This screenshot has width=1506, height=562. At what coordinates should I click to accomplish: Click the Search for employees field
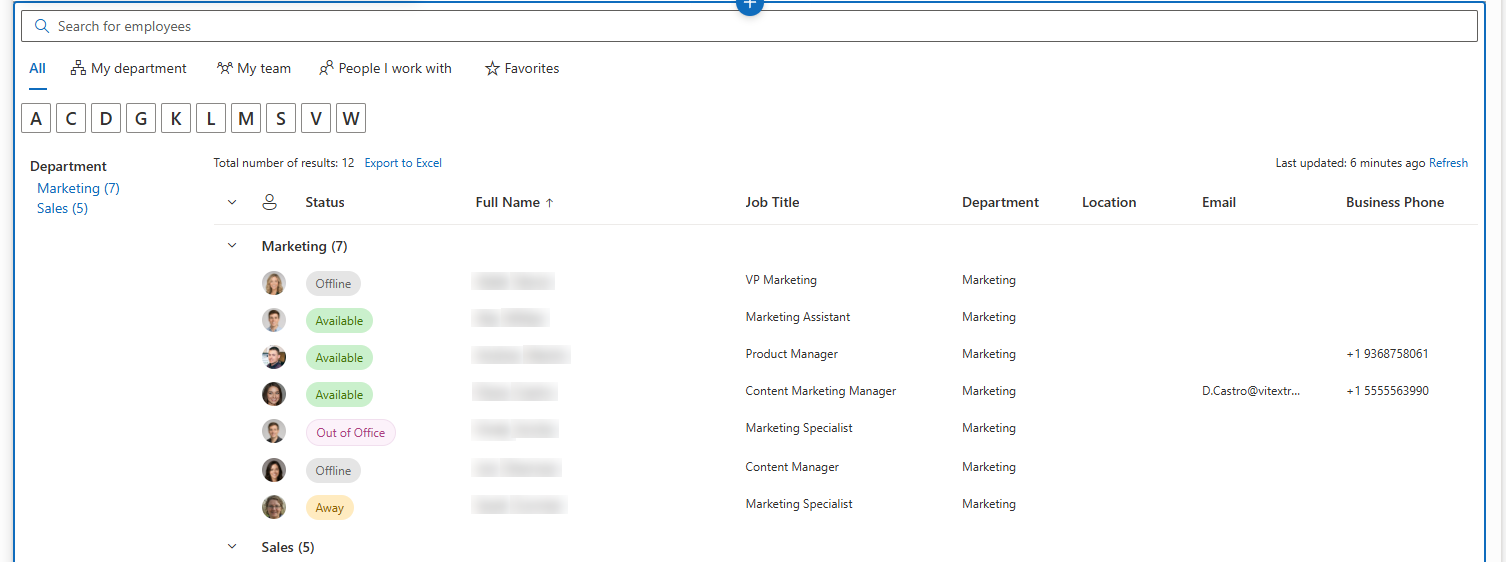point(749,26)
